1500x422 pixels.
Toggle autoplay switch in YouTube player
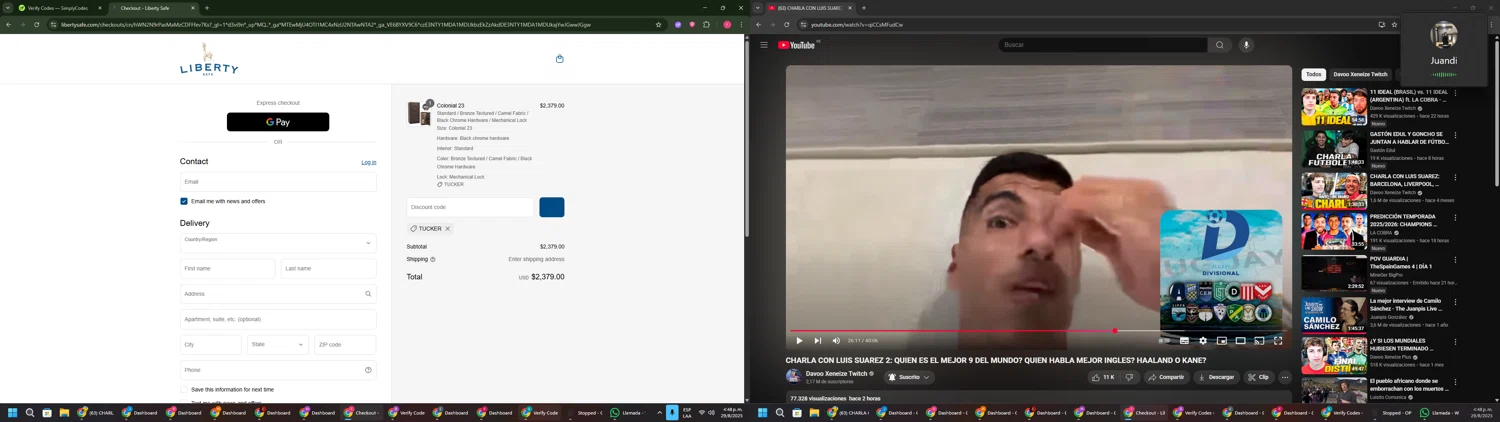coord(1164,341)
